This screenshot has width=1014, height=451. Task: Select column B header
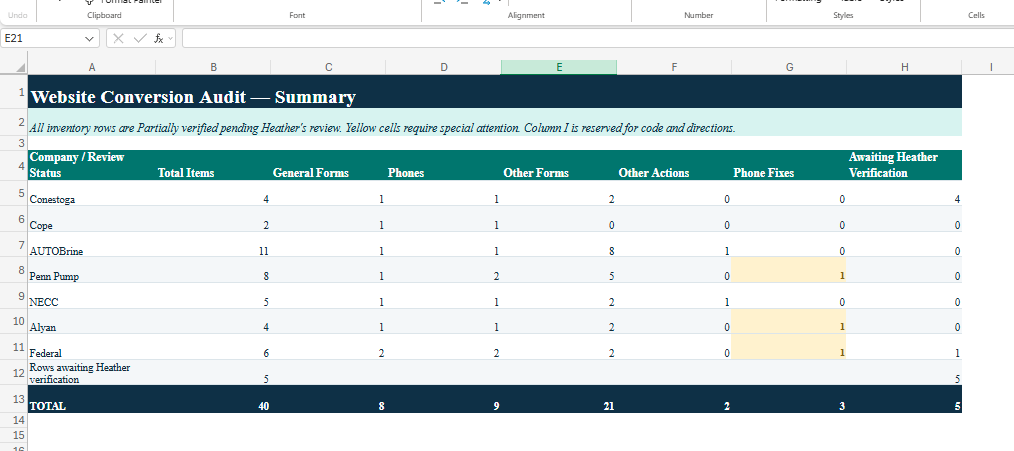[213, 67]
